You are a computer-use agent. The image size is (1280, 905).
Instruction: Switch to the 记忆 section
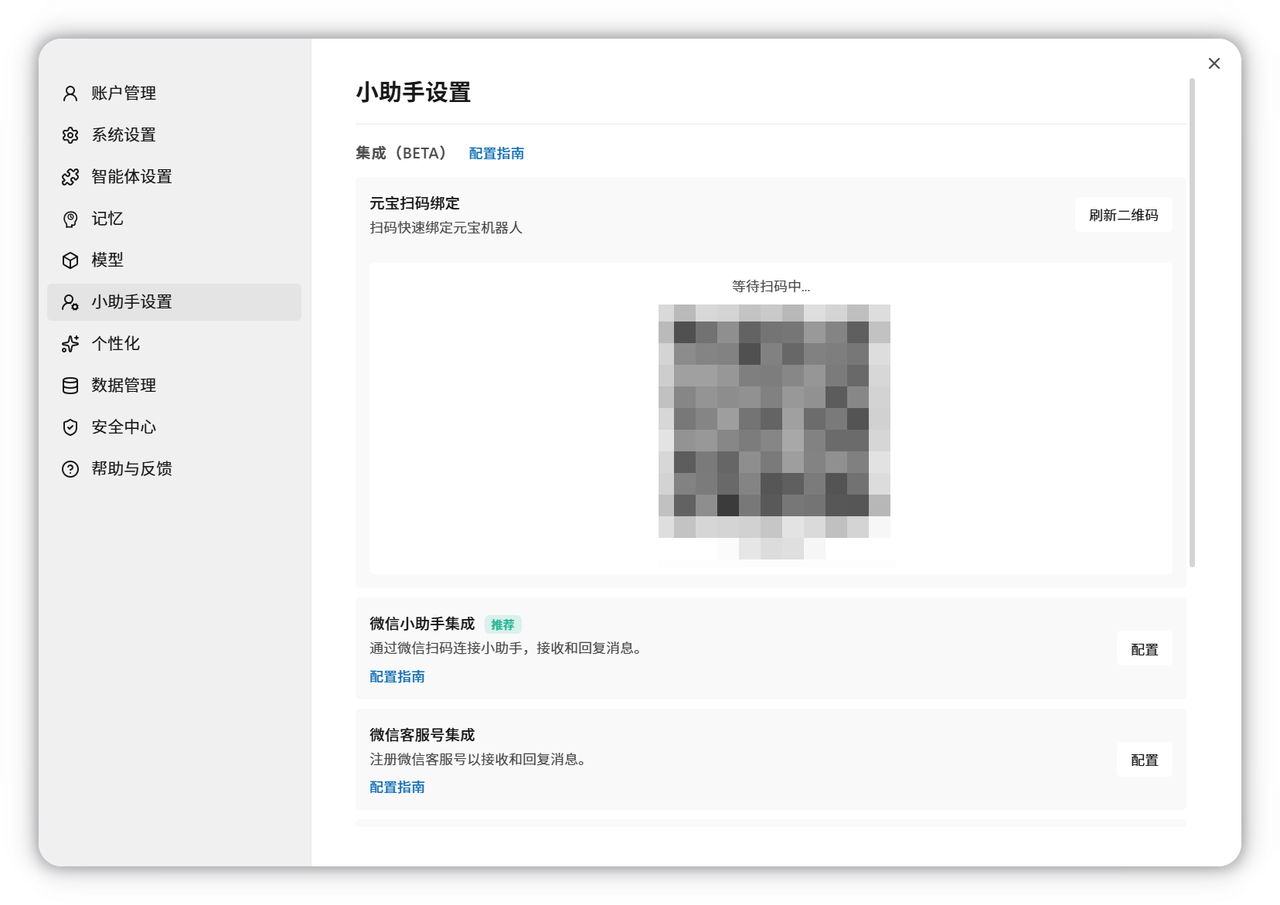[x=174, y=219]
